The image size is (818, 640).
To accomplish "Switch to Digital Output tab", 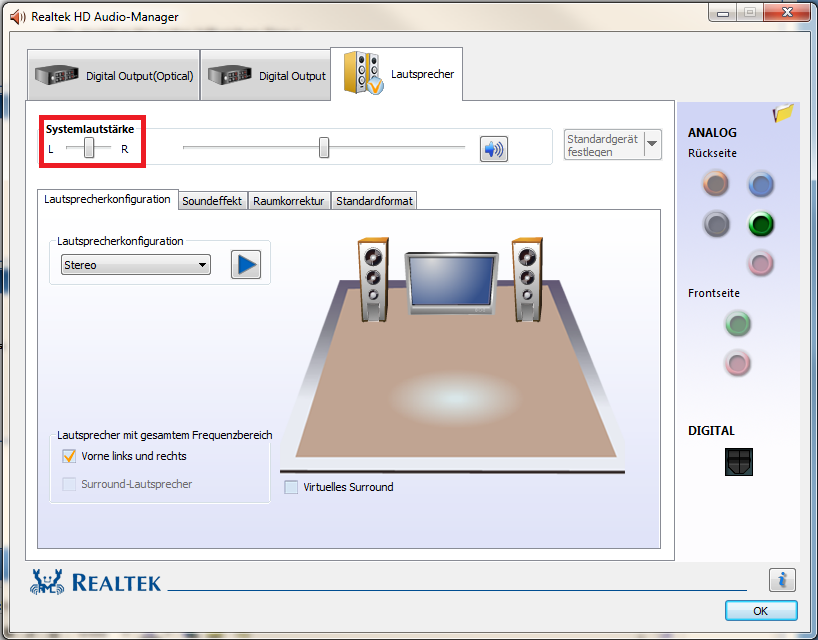I will tap(266, 75).
